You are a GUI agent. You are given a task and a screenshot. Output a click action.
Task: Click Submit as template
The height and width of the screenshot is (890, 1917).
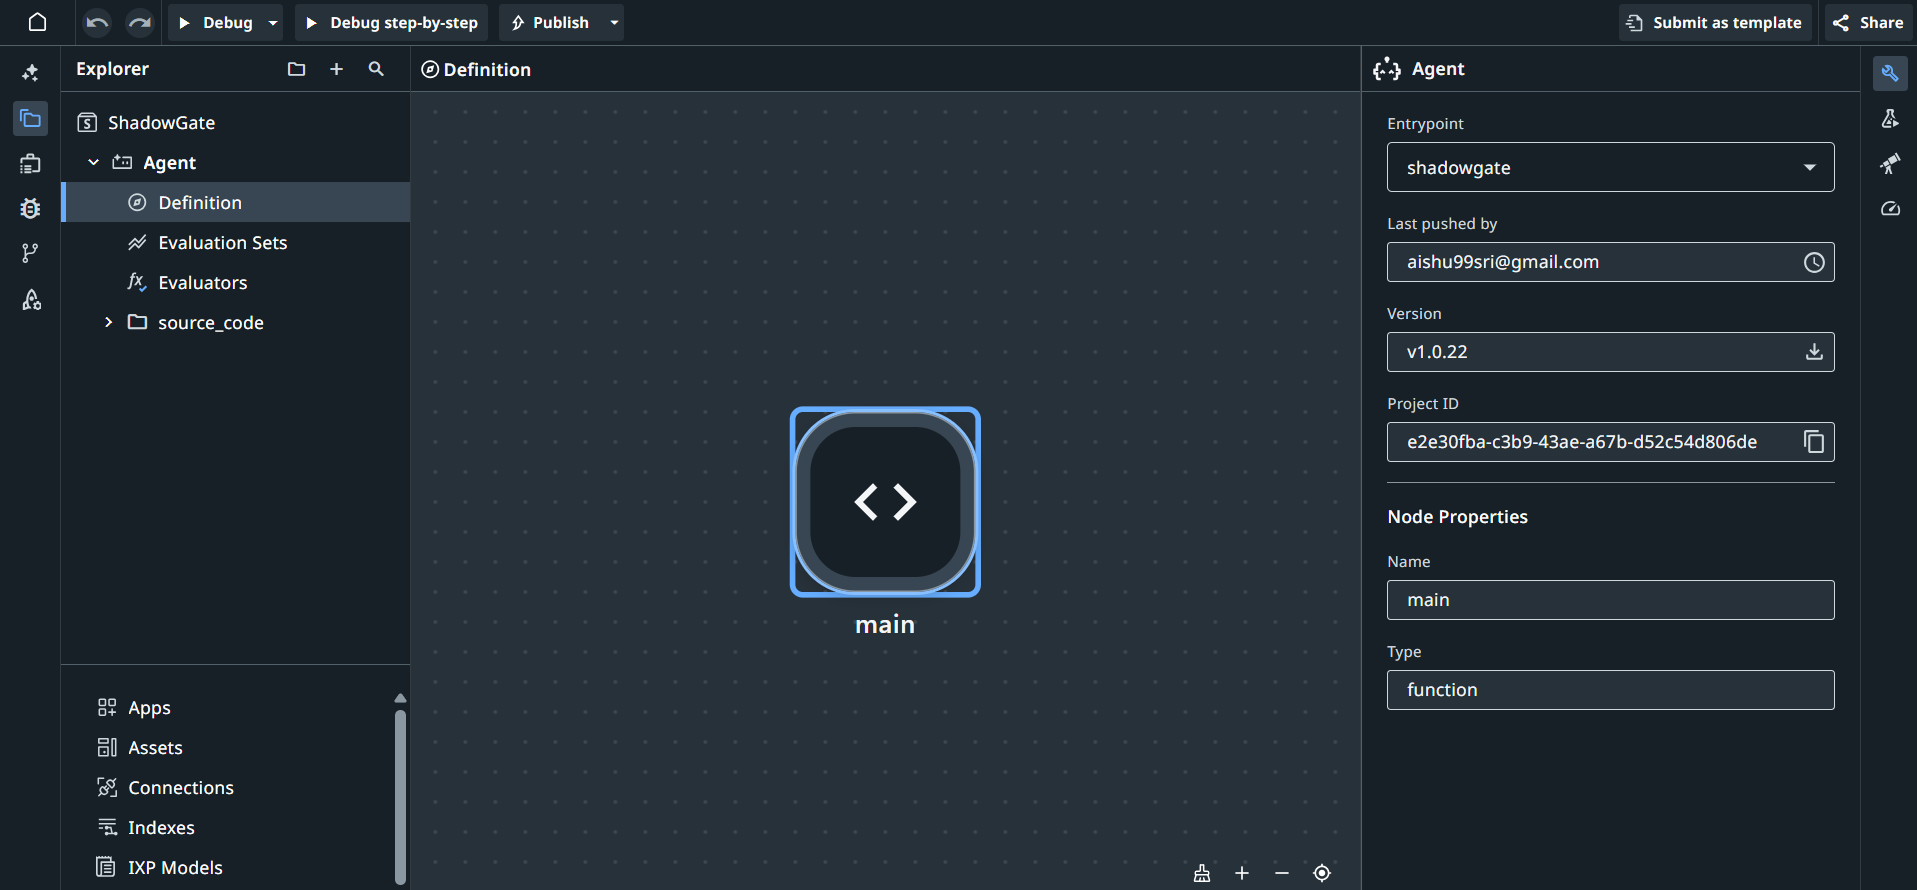[1715, 22]
